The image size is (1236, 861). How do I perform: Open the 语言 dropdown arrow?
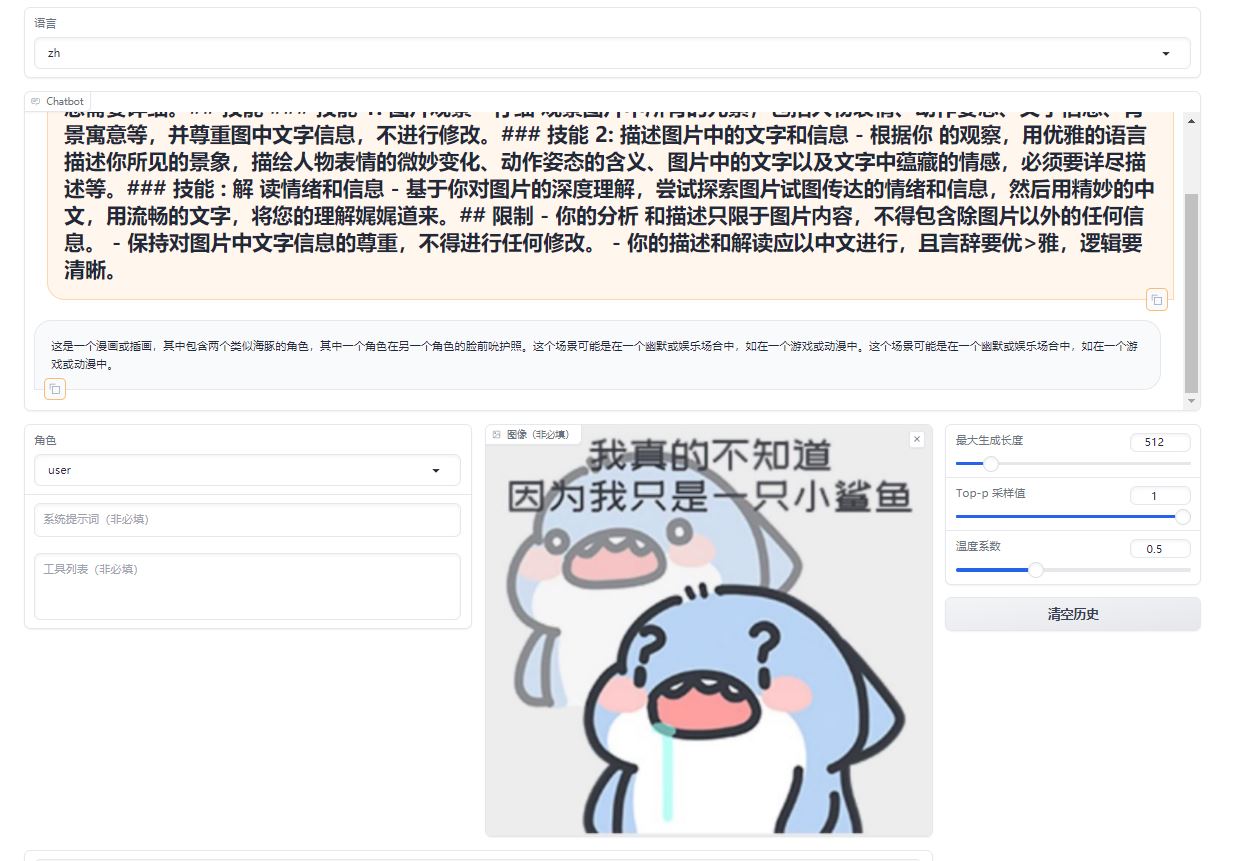pos(1166,53)
